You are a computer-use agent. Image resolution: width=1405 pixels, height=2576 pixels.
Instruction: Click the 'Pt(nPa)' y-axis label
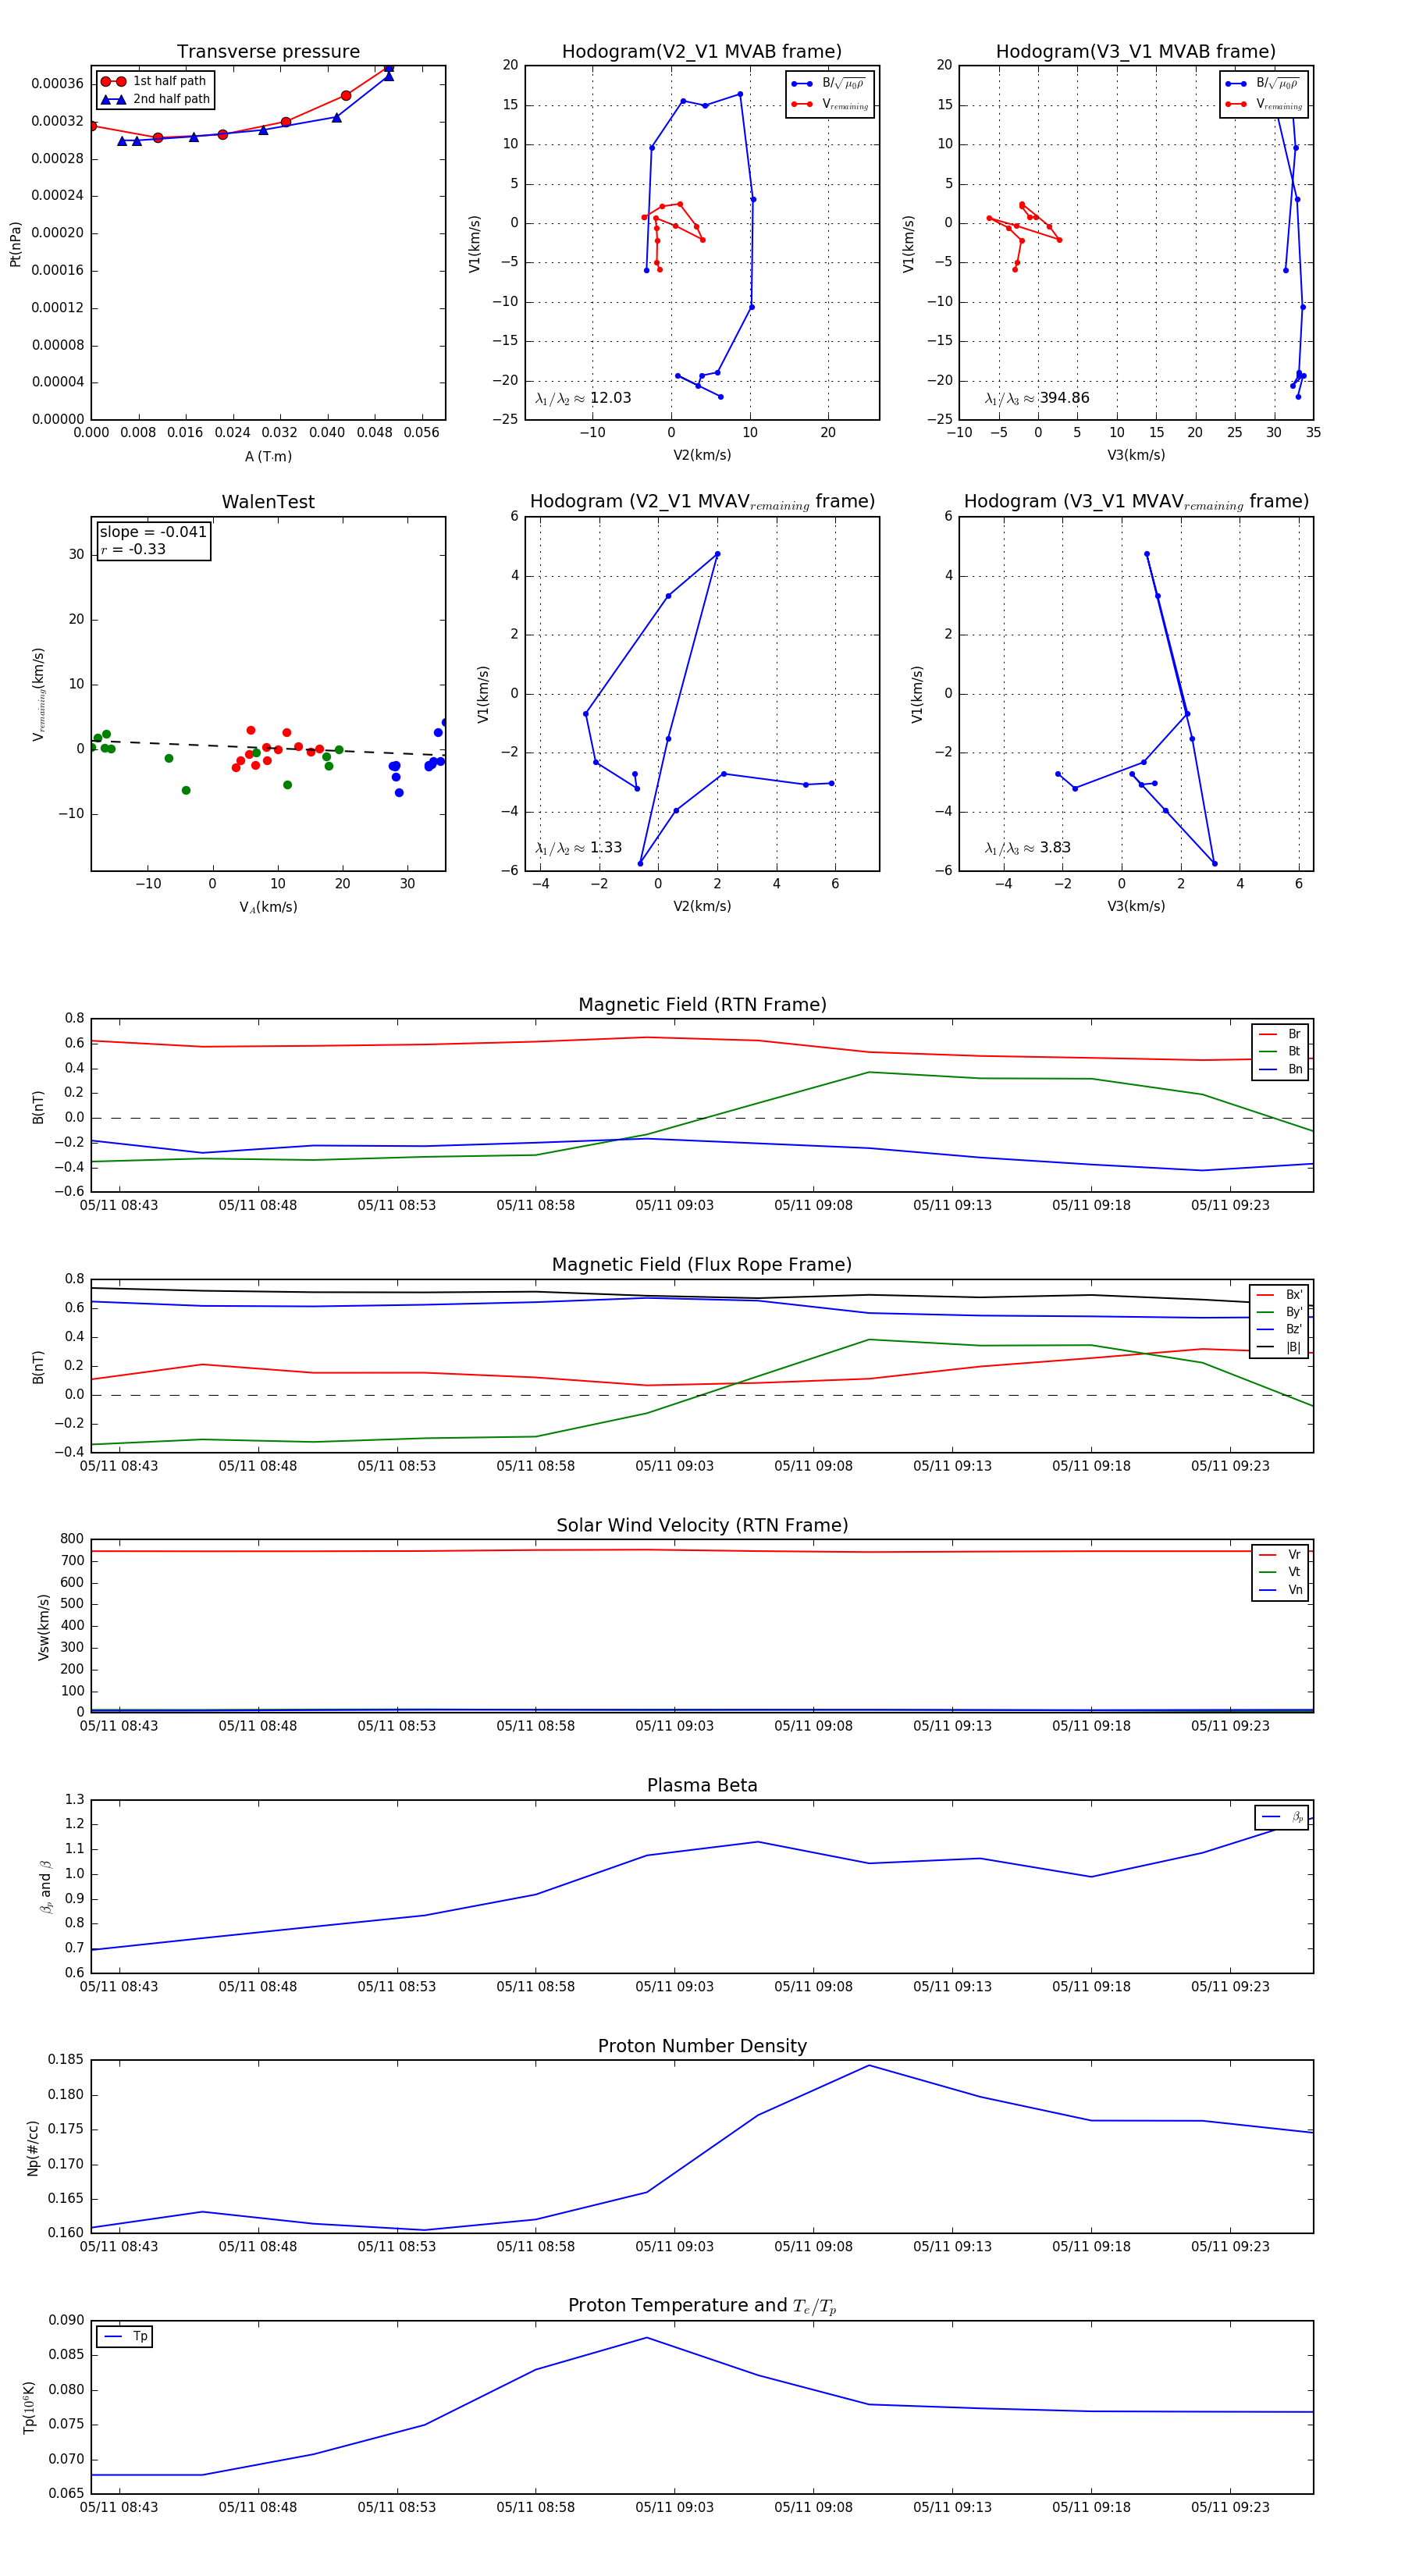(15, 244)
